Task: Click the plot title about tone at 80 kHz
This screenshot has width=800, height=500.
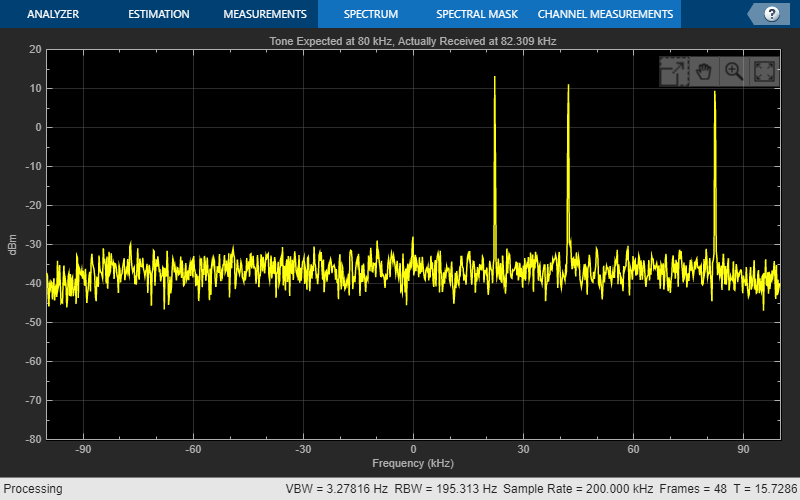Action: point(412,41)
